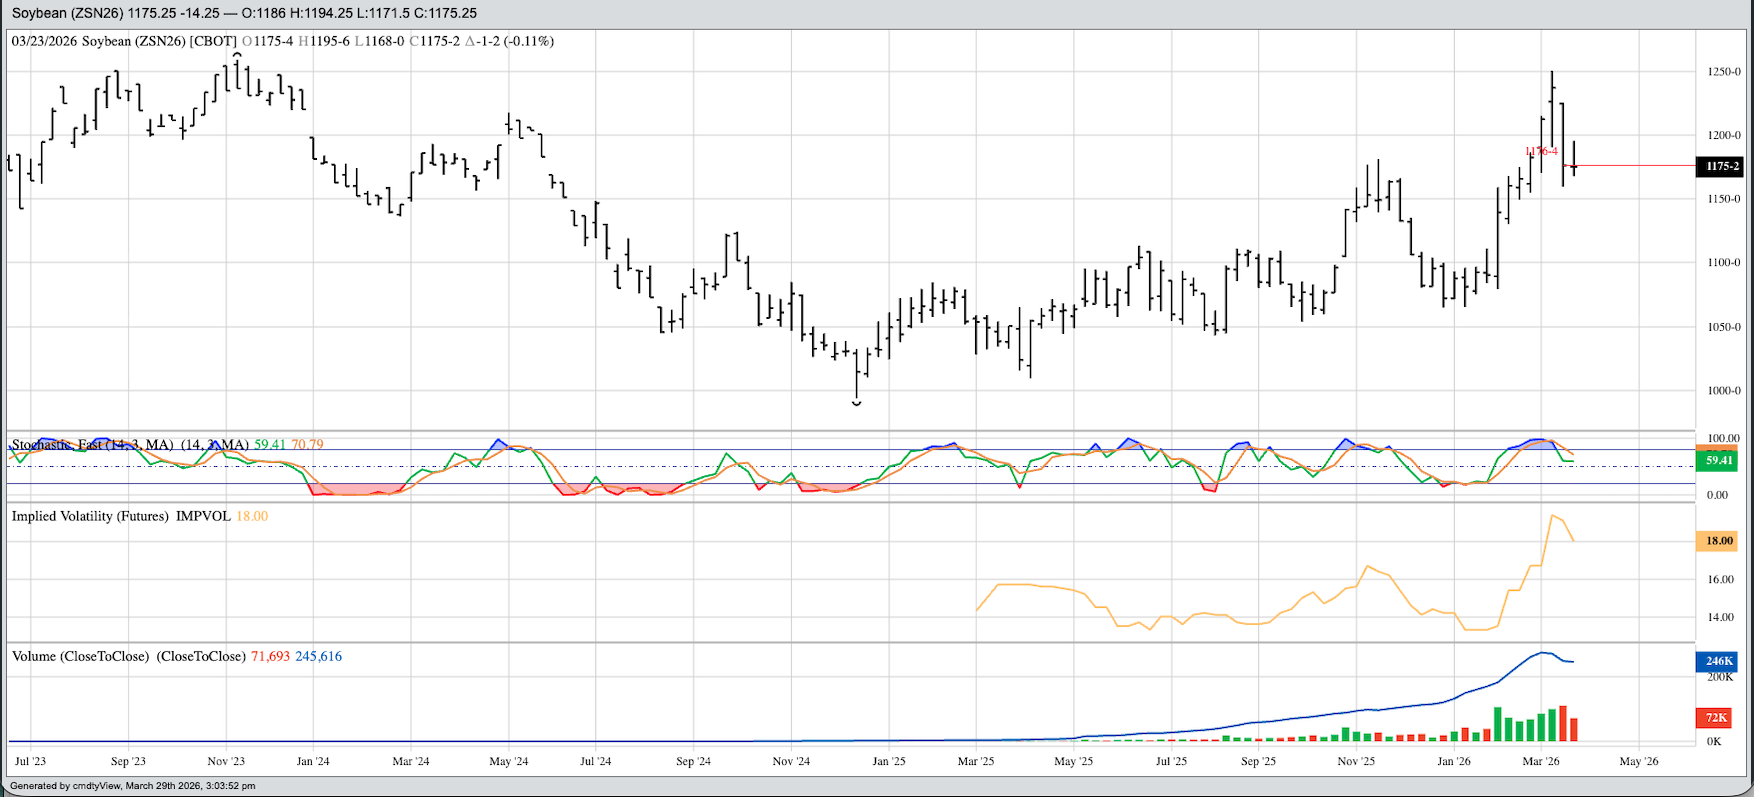Click the Soybean (ZSN26) [CBOT] chart header
This screenshot has width=1754, height=797.
[x=124, y=41]
